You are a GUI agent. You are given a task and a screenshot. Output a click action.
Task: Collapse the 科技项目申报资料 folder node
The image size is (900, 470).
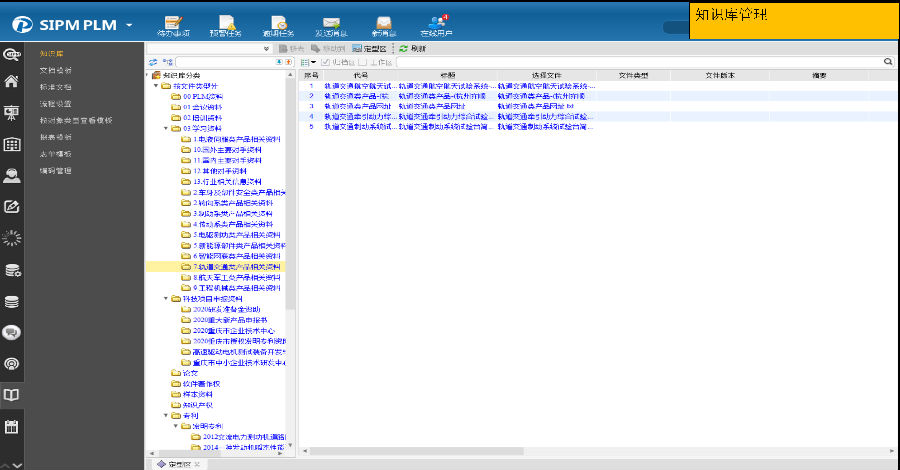(x=166, y=298)
